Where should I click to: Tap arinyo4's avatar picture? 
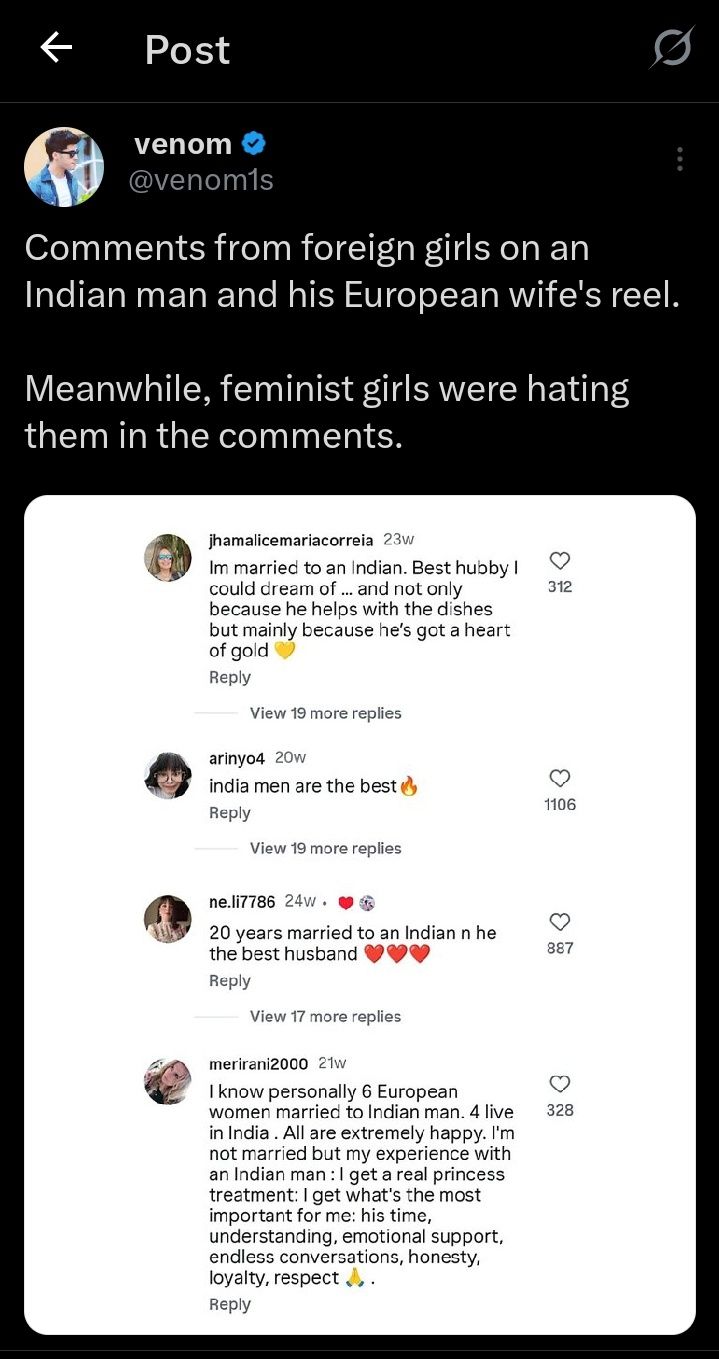pos(168,775)
